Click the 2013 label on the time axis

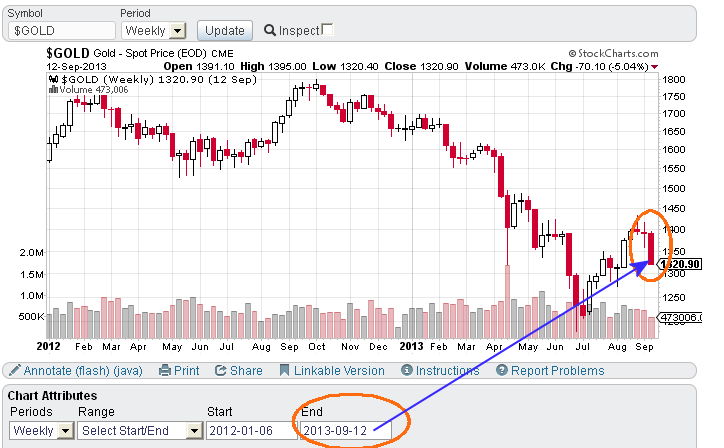411,346
